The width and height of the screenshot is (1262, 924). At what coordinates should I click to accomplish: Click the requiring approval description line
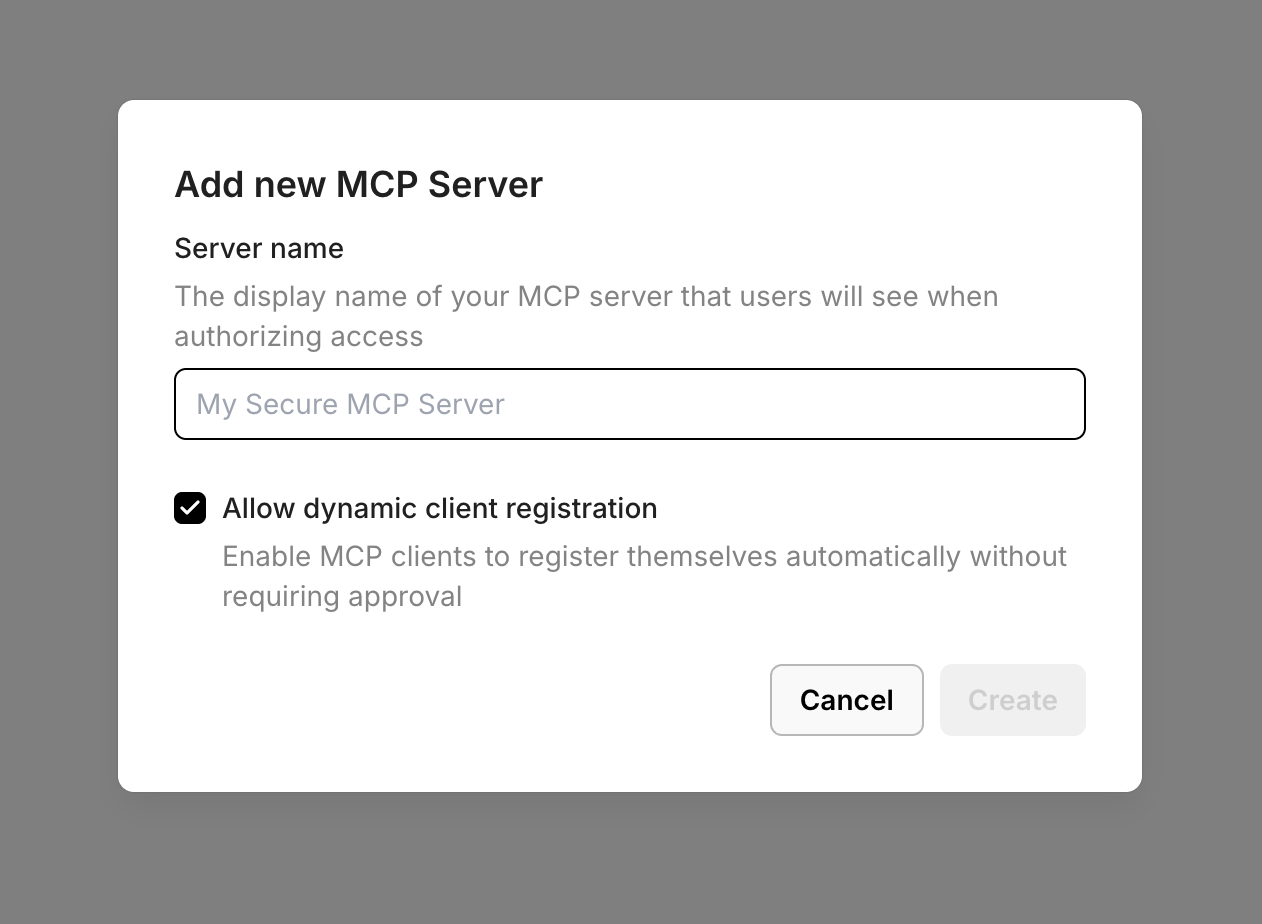(x=342, y=596)
